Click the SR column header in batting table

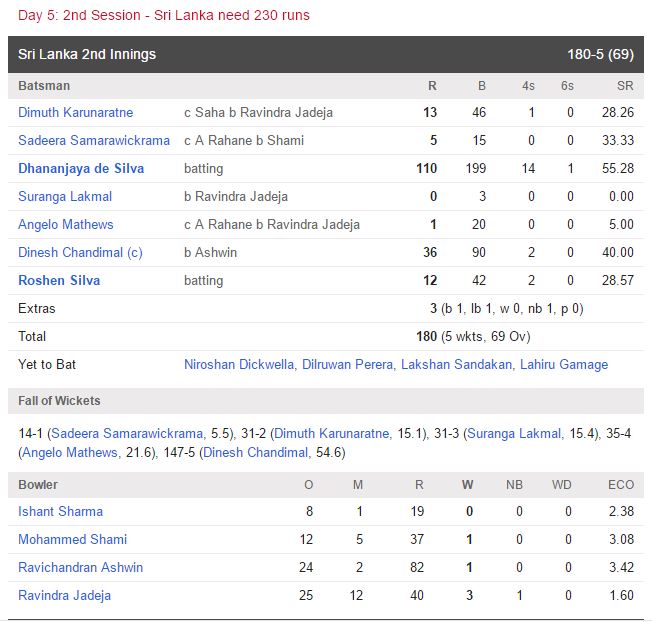625,86
